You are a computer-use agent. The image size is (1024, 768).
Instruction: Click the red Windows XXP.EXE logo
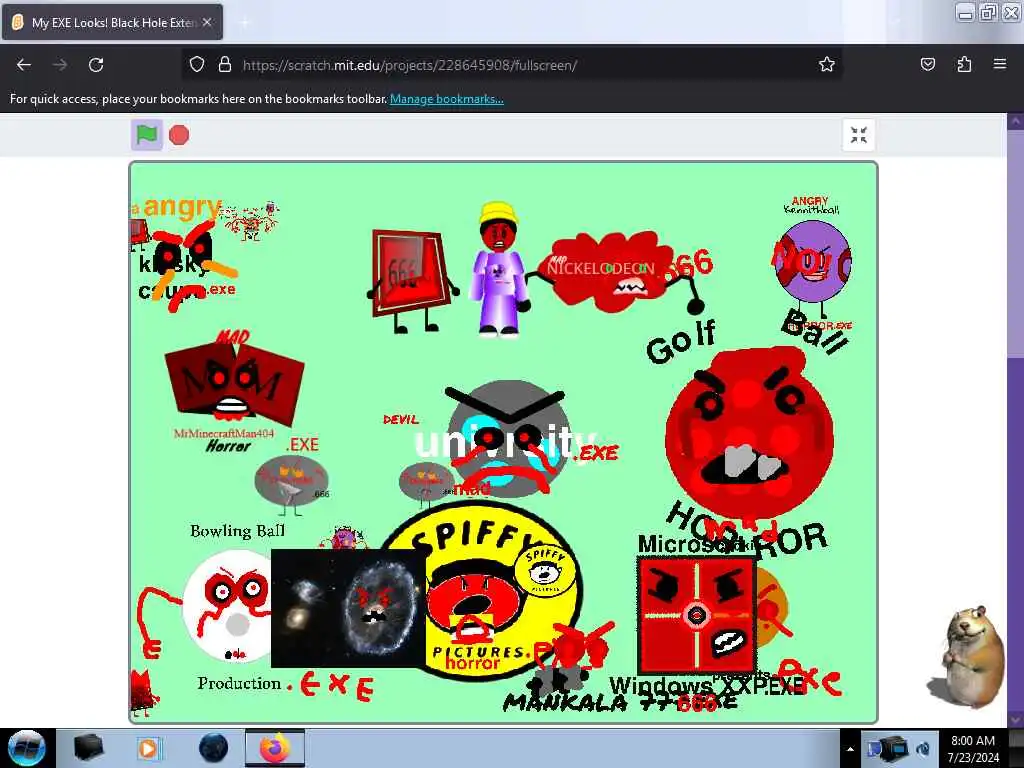696,615
